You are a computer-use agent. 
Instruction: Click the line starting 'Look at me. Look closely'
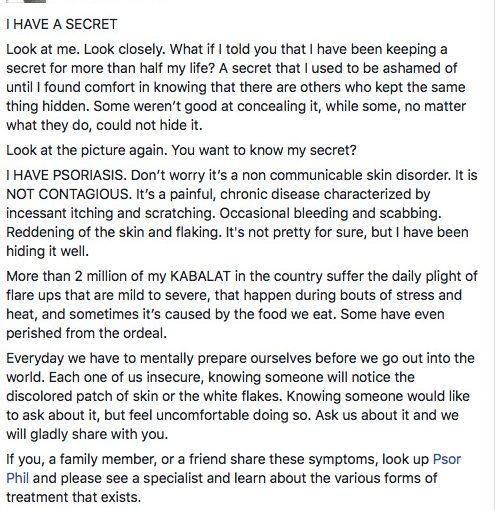[227, 49]
